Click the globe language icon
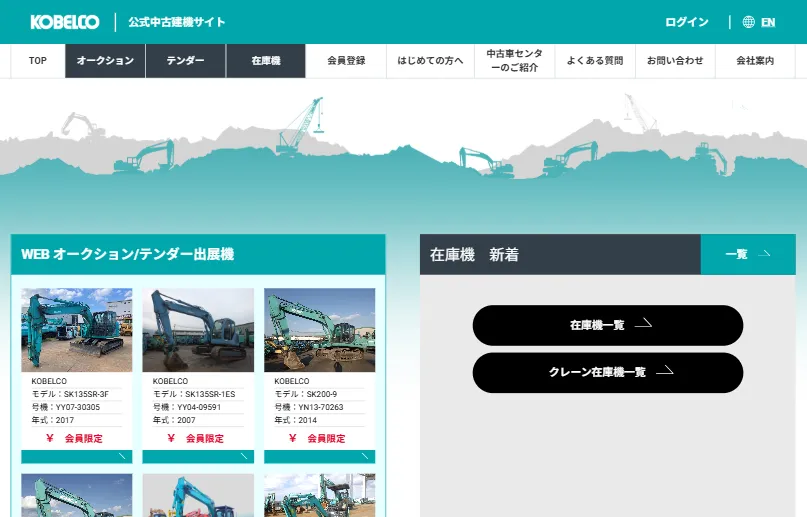The image size is (807, 517). 748,22
